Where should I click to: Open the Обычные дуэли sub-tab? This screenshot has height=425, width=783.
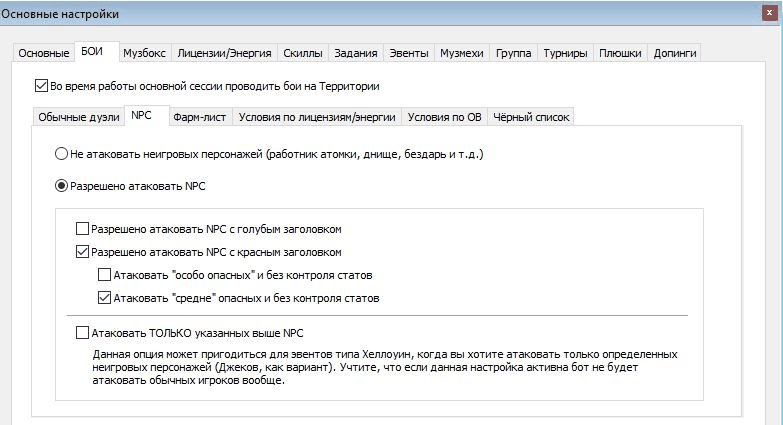click(78, 117)
